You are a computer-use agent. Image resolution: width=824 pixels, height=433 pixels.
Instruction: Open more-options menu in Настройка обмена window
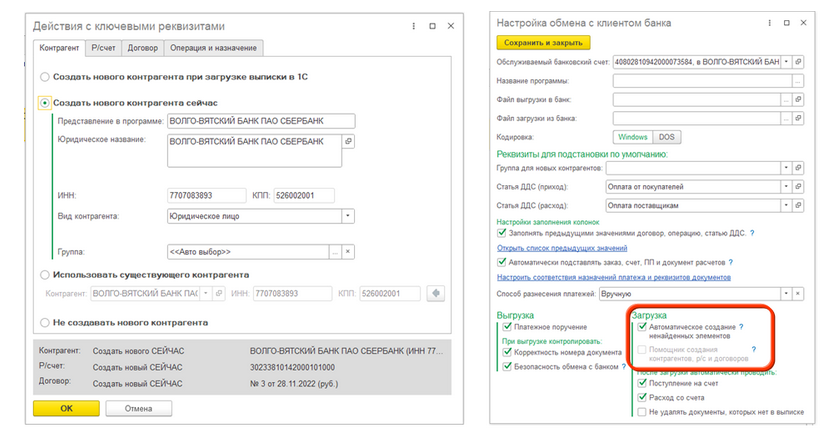769,23
